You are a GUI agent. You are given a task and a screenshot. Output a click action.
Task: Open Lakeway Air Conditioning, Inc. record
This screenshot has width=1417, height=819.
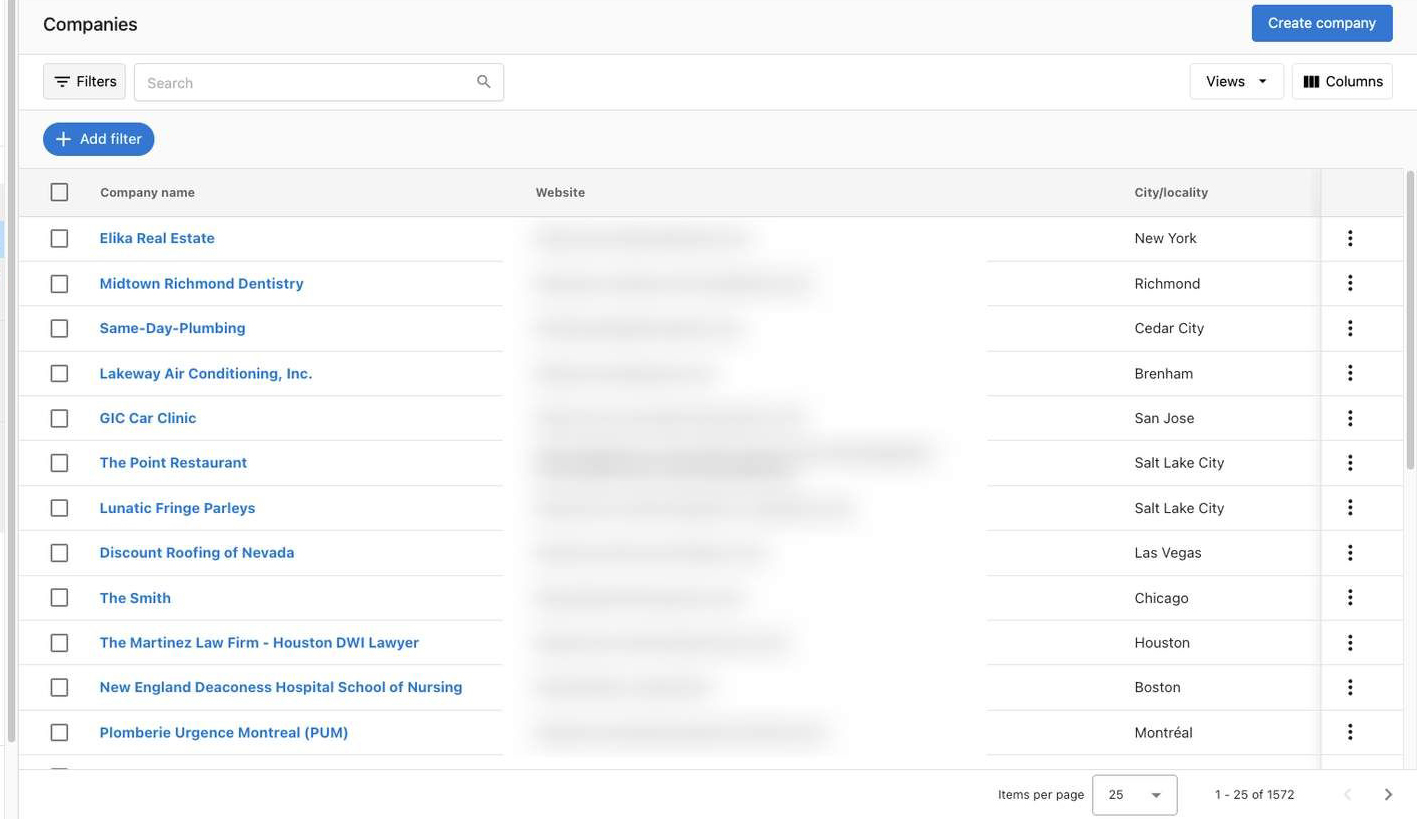pos(206,373)
